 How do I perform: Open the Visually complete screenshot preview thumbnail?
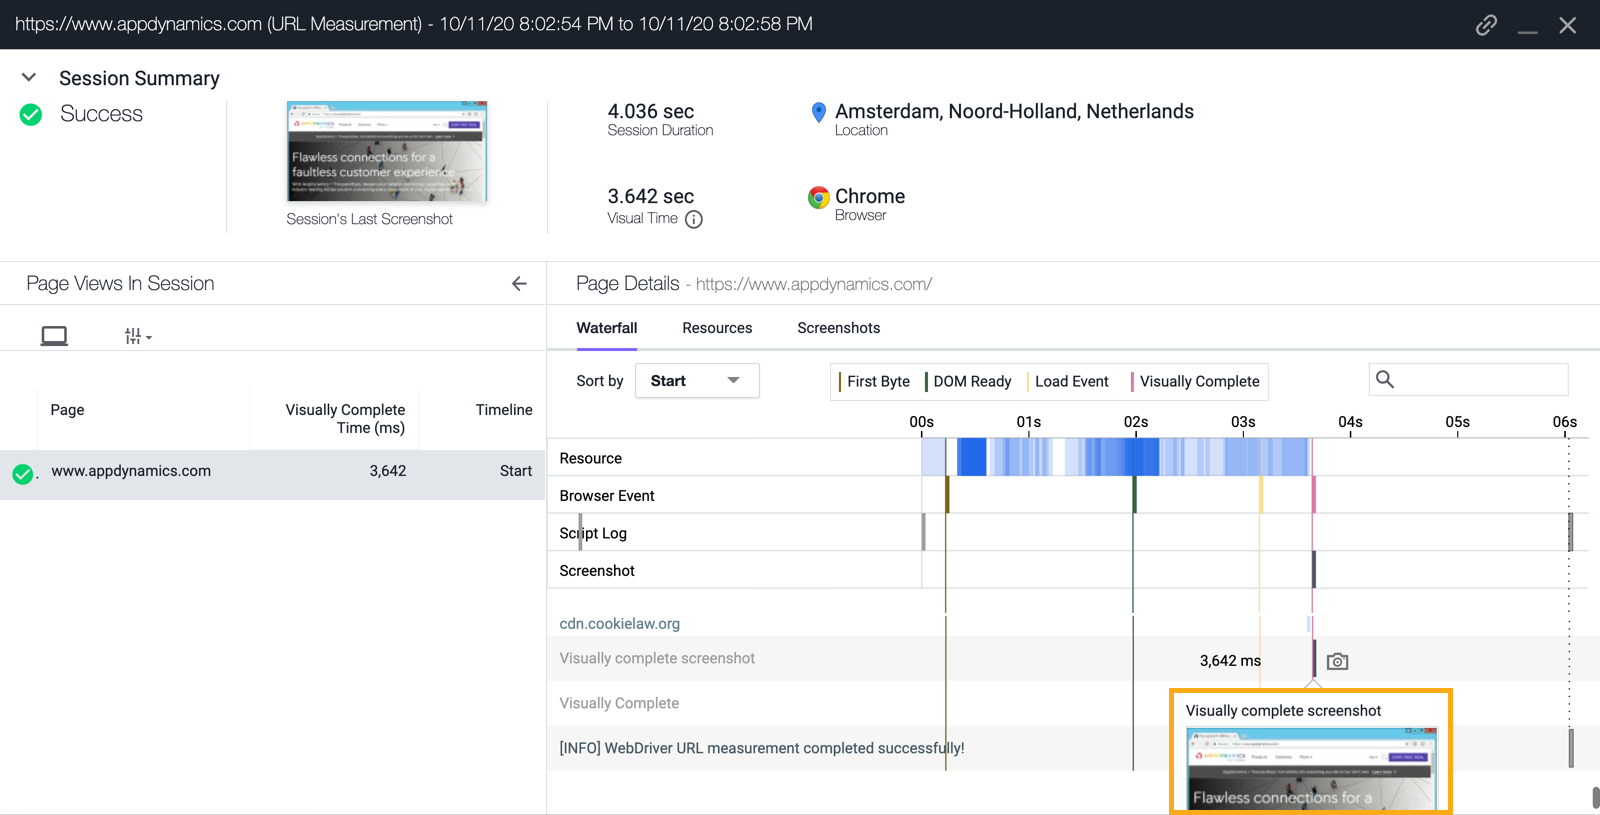pos(1311,769)
